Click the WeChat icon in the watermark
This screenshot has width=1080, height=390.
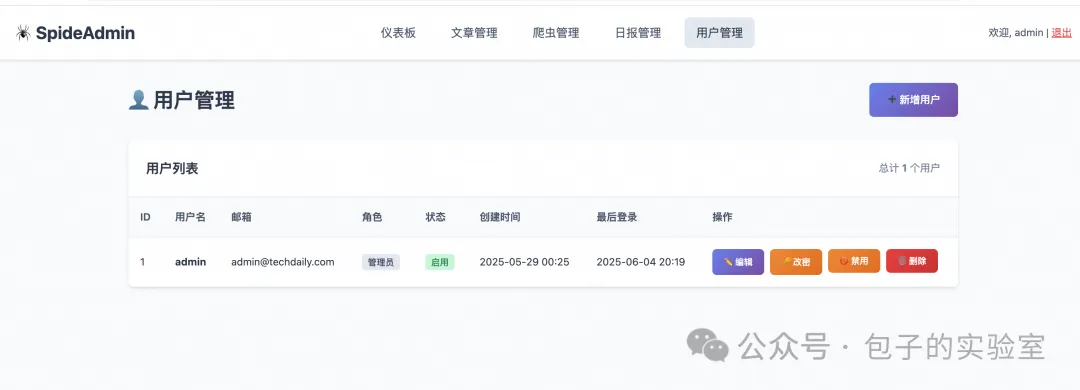click(707, 345)
